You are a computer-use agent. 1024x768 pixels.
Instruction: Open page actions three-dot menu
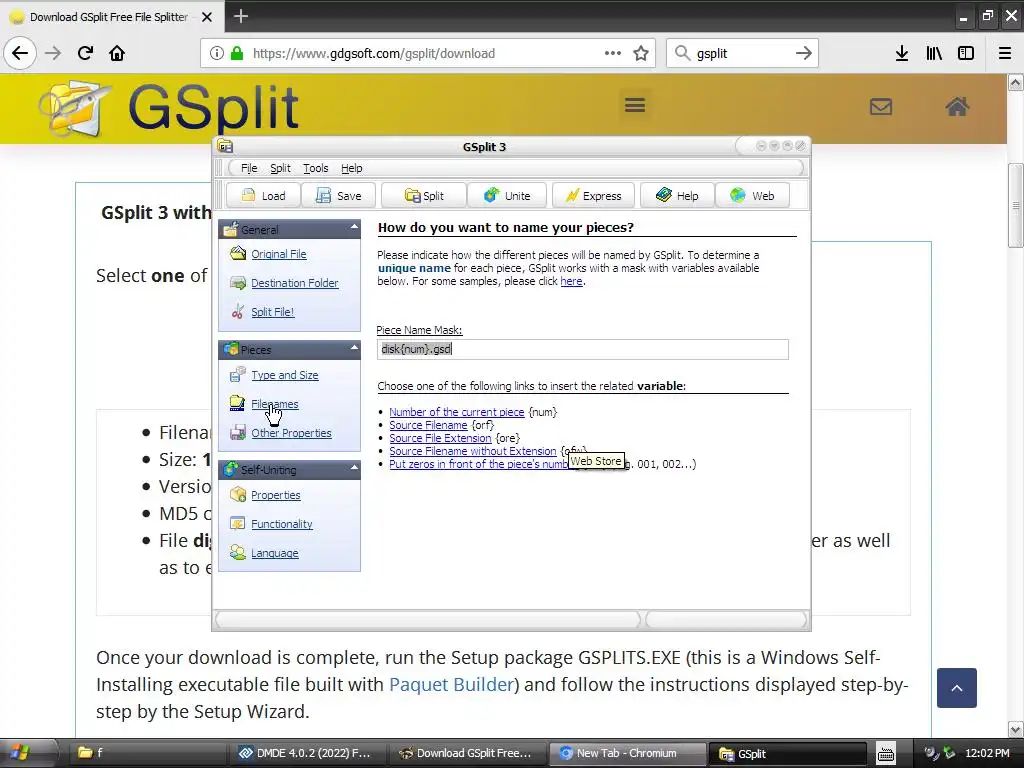click(613, 53)
